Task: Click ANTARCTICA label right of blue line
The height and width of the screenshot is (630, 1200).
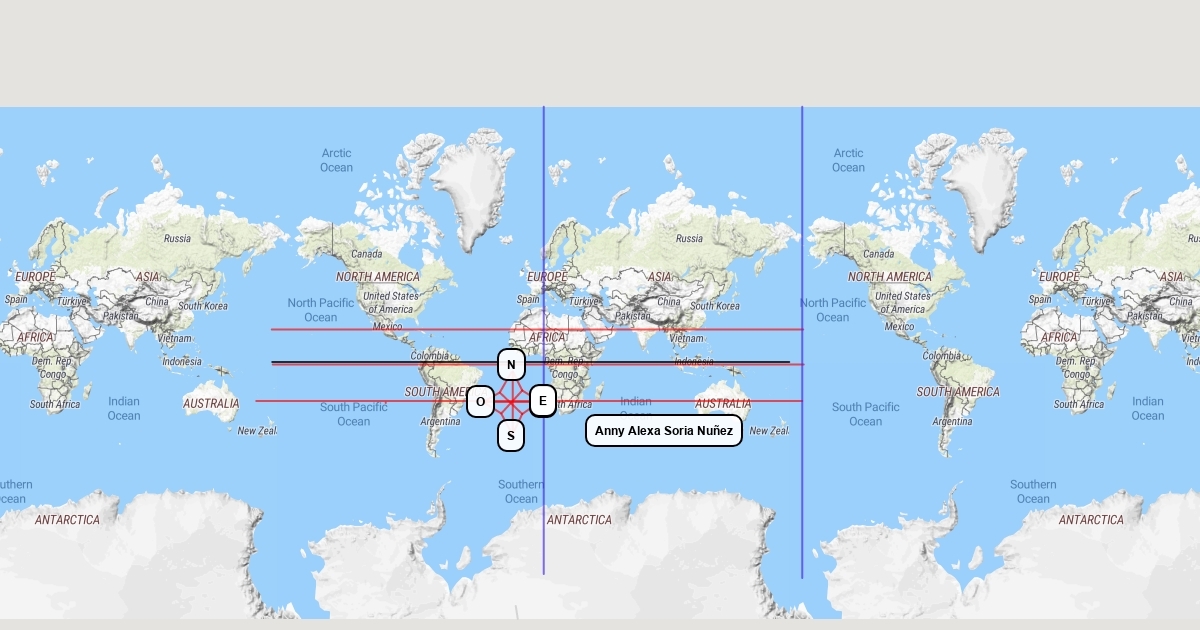Action: point(579,520)
